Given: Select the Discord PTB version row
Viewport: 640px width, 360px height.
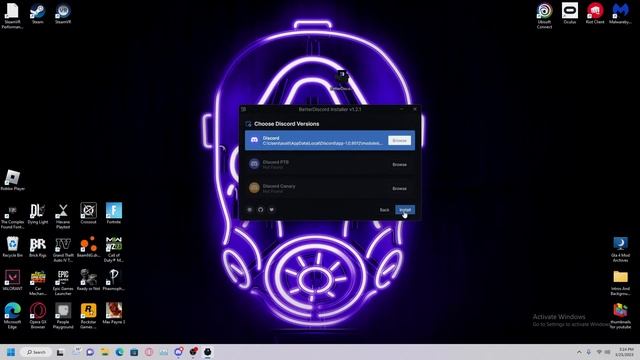Looking at the screenshot, I should click(x=330, y=164).
